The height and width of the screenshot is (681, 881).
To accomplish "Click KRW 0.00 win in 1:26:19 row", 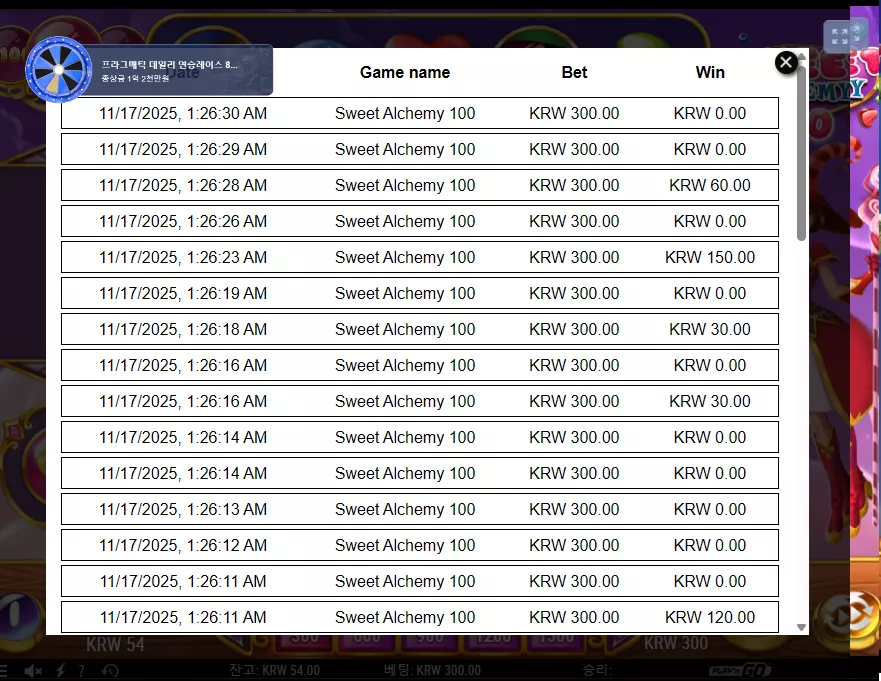I will [710, 293].
